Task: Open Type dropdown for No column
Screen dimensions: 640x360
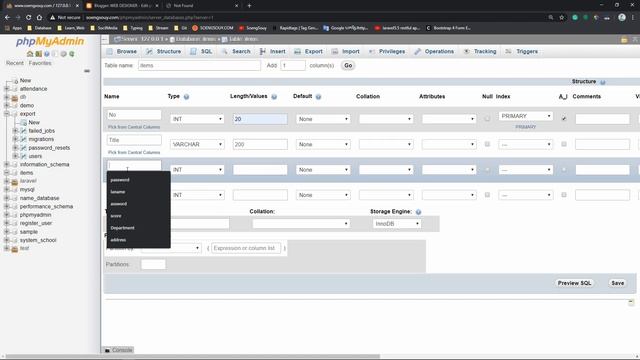Action: 197,119
